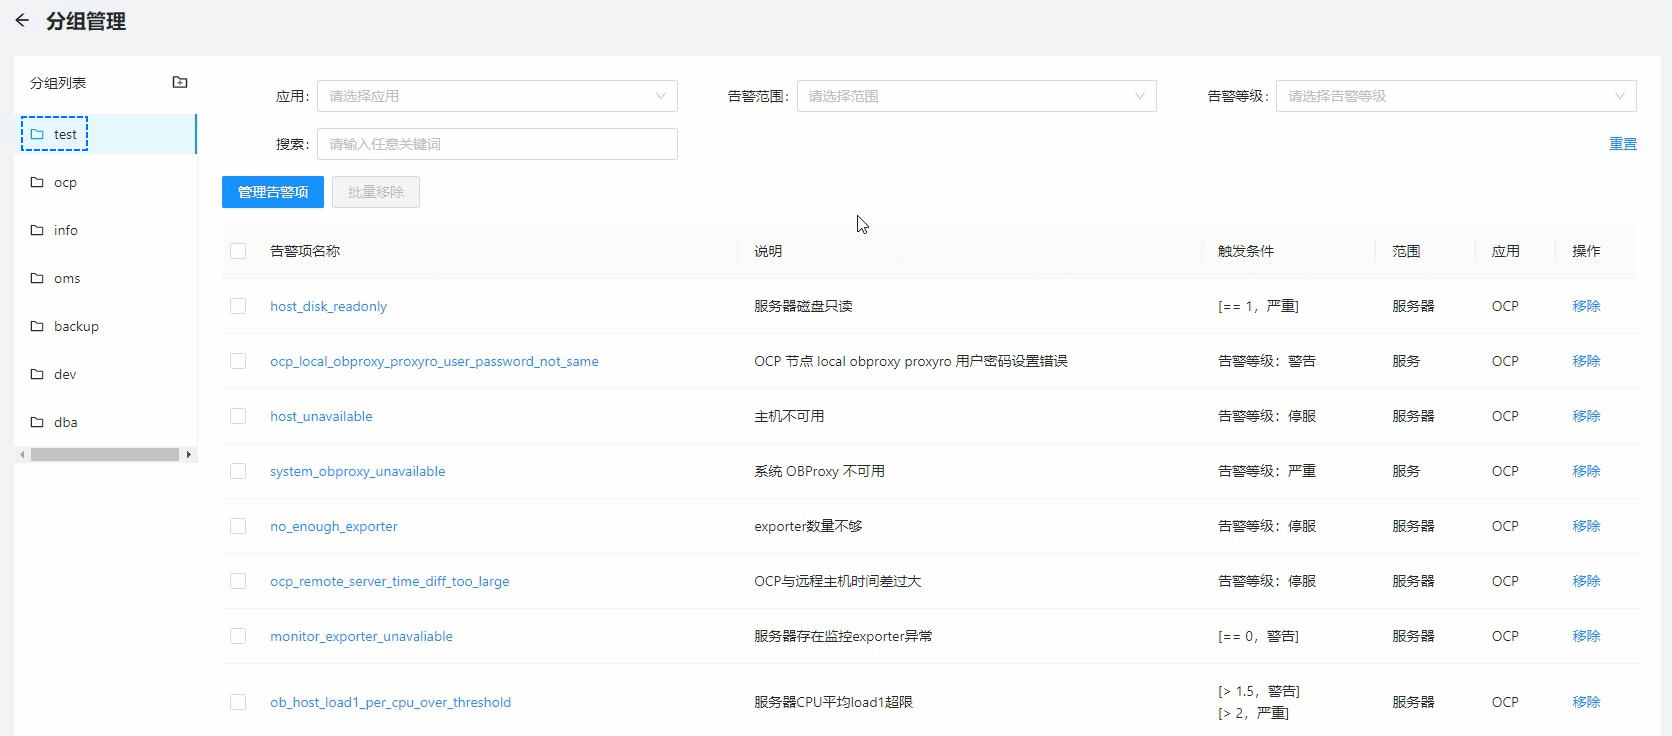Click the 批量移除 button
The width and height of the screenshot is (1672, 736).
point(376,192)
